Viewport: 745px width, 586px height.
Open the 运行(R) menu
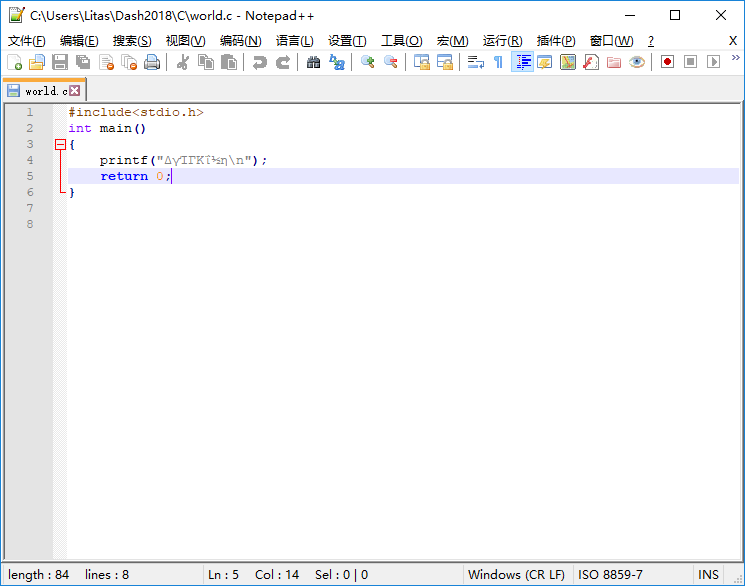pos(502,41)
